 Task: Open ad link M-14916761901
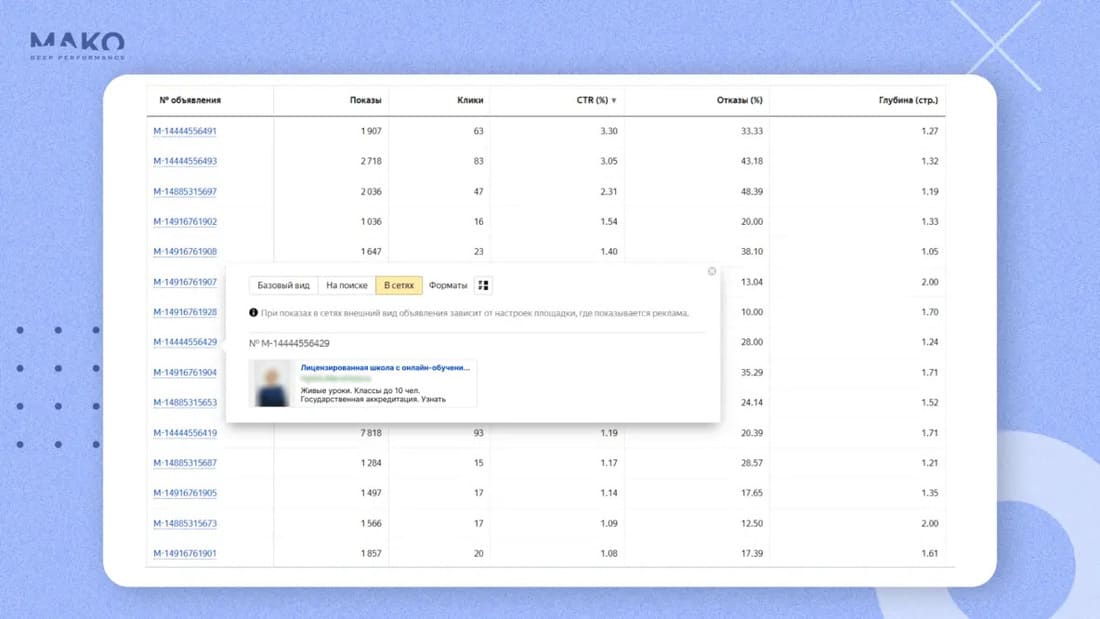click(x=185, y=554)
